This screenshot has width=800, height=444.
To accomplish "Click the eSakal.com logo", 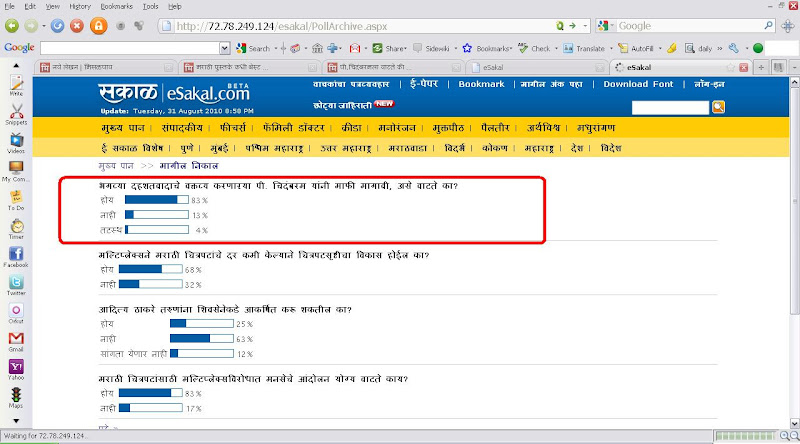I will (x=174, y=92).
